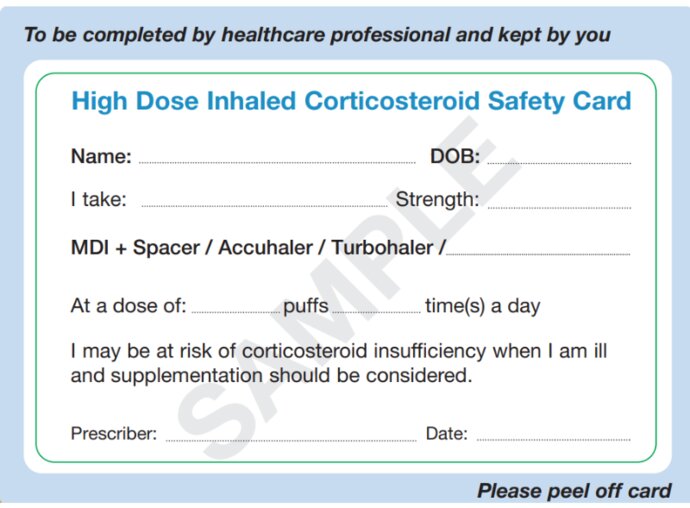Viewport: 690px width, 508px height.
Task: Select the Turbohaler option text
Action: (x=382, y=247)
